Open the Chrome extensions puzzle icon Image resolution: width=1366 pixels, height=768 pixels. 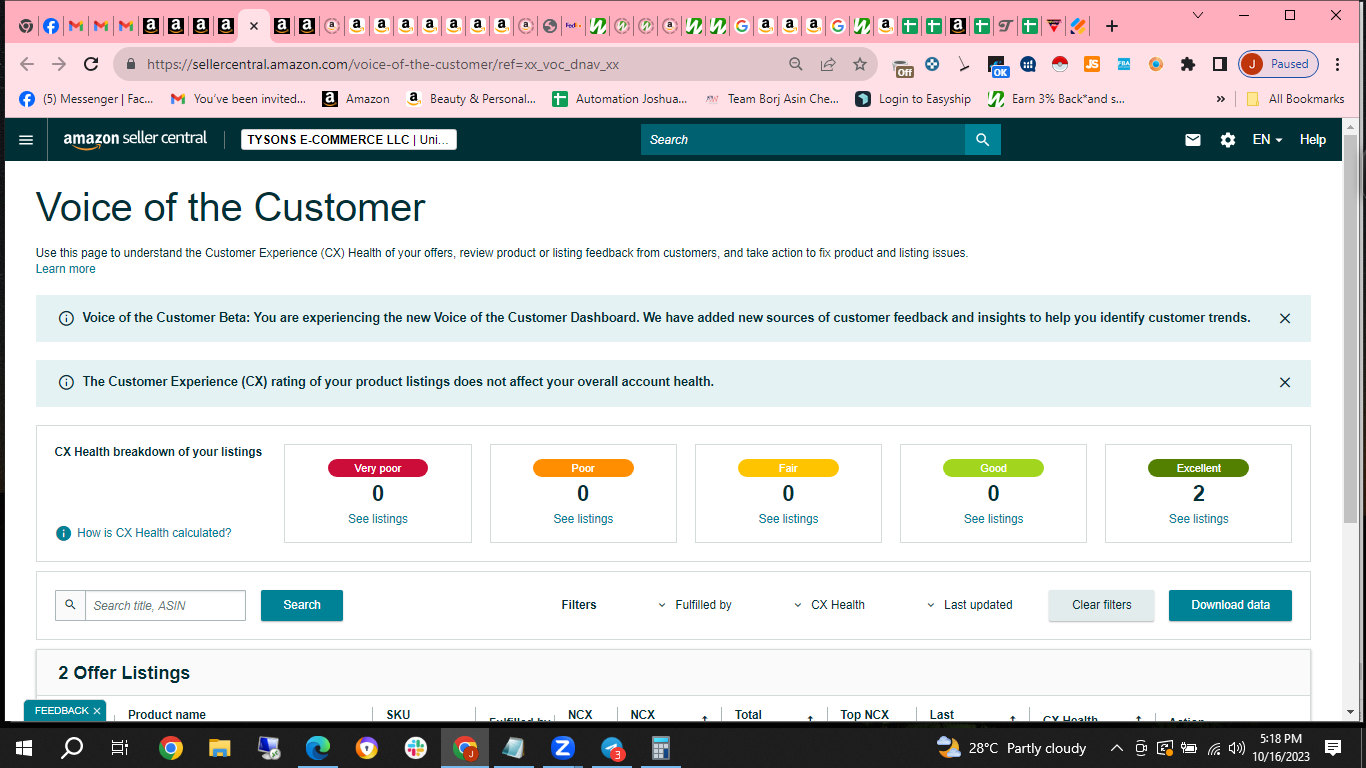(x=1188, y=64)
